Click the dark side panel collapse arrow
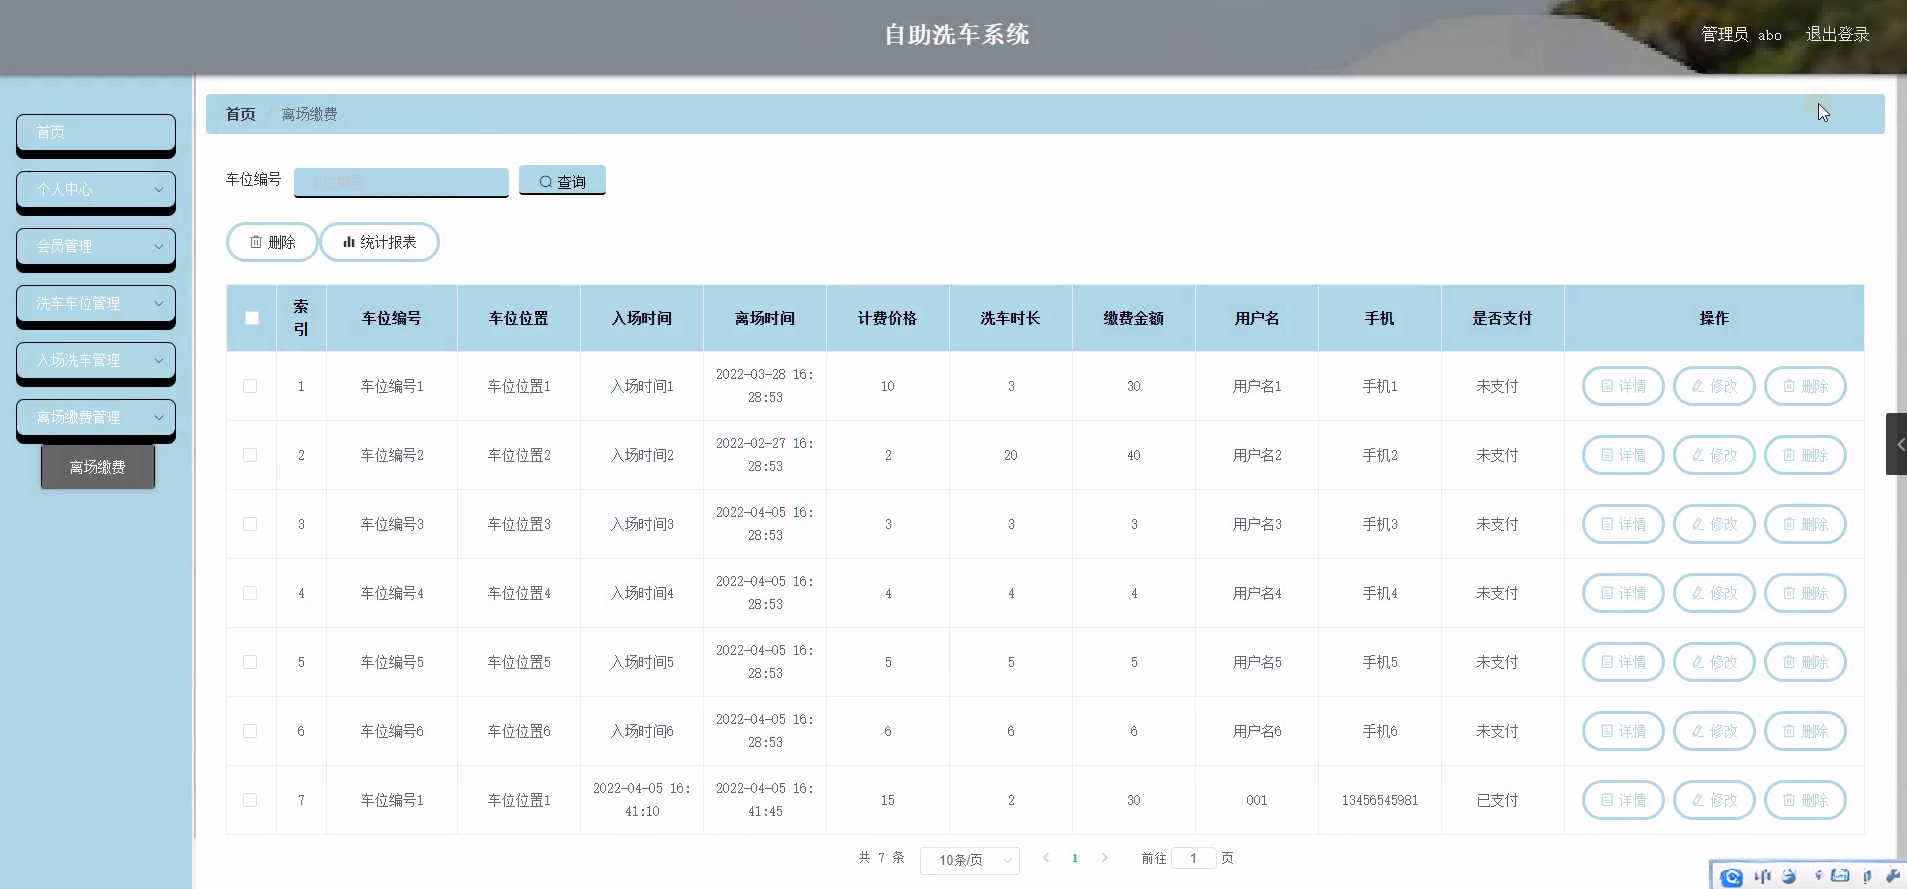The height and width of the screenshot is (889, 1907). coord(1897,444)
